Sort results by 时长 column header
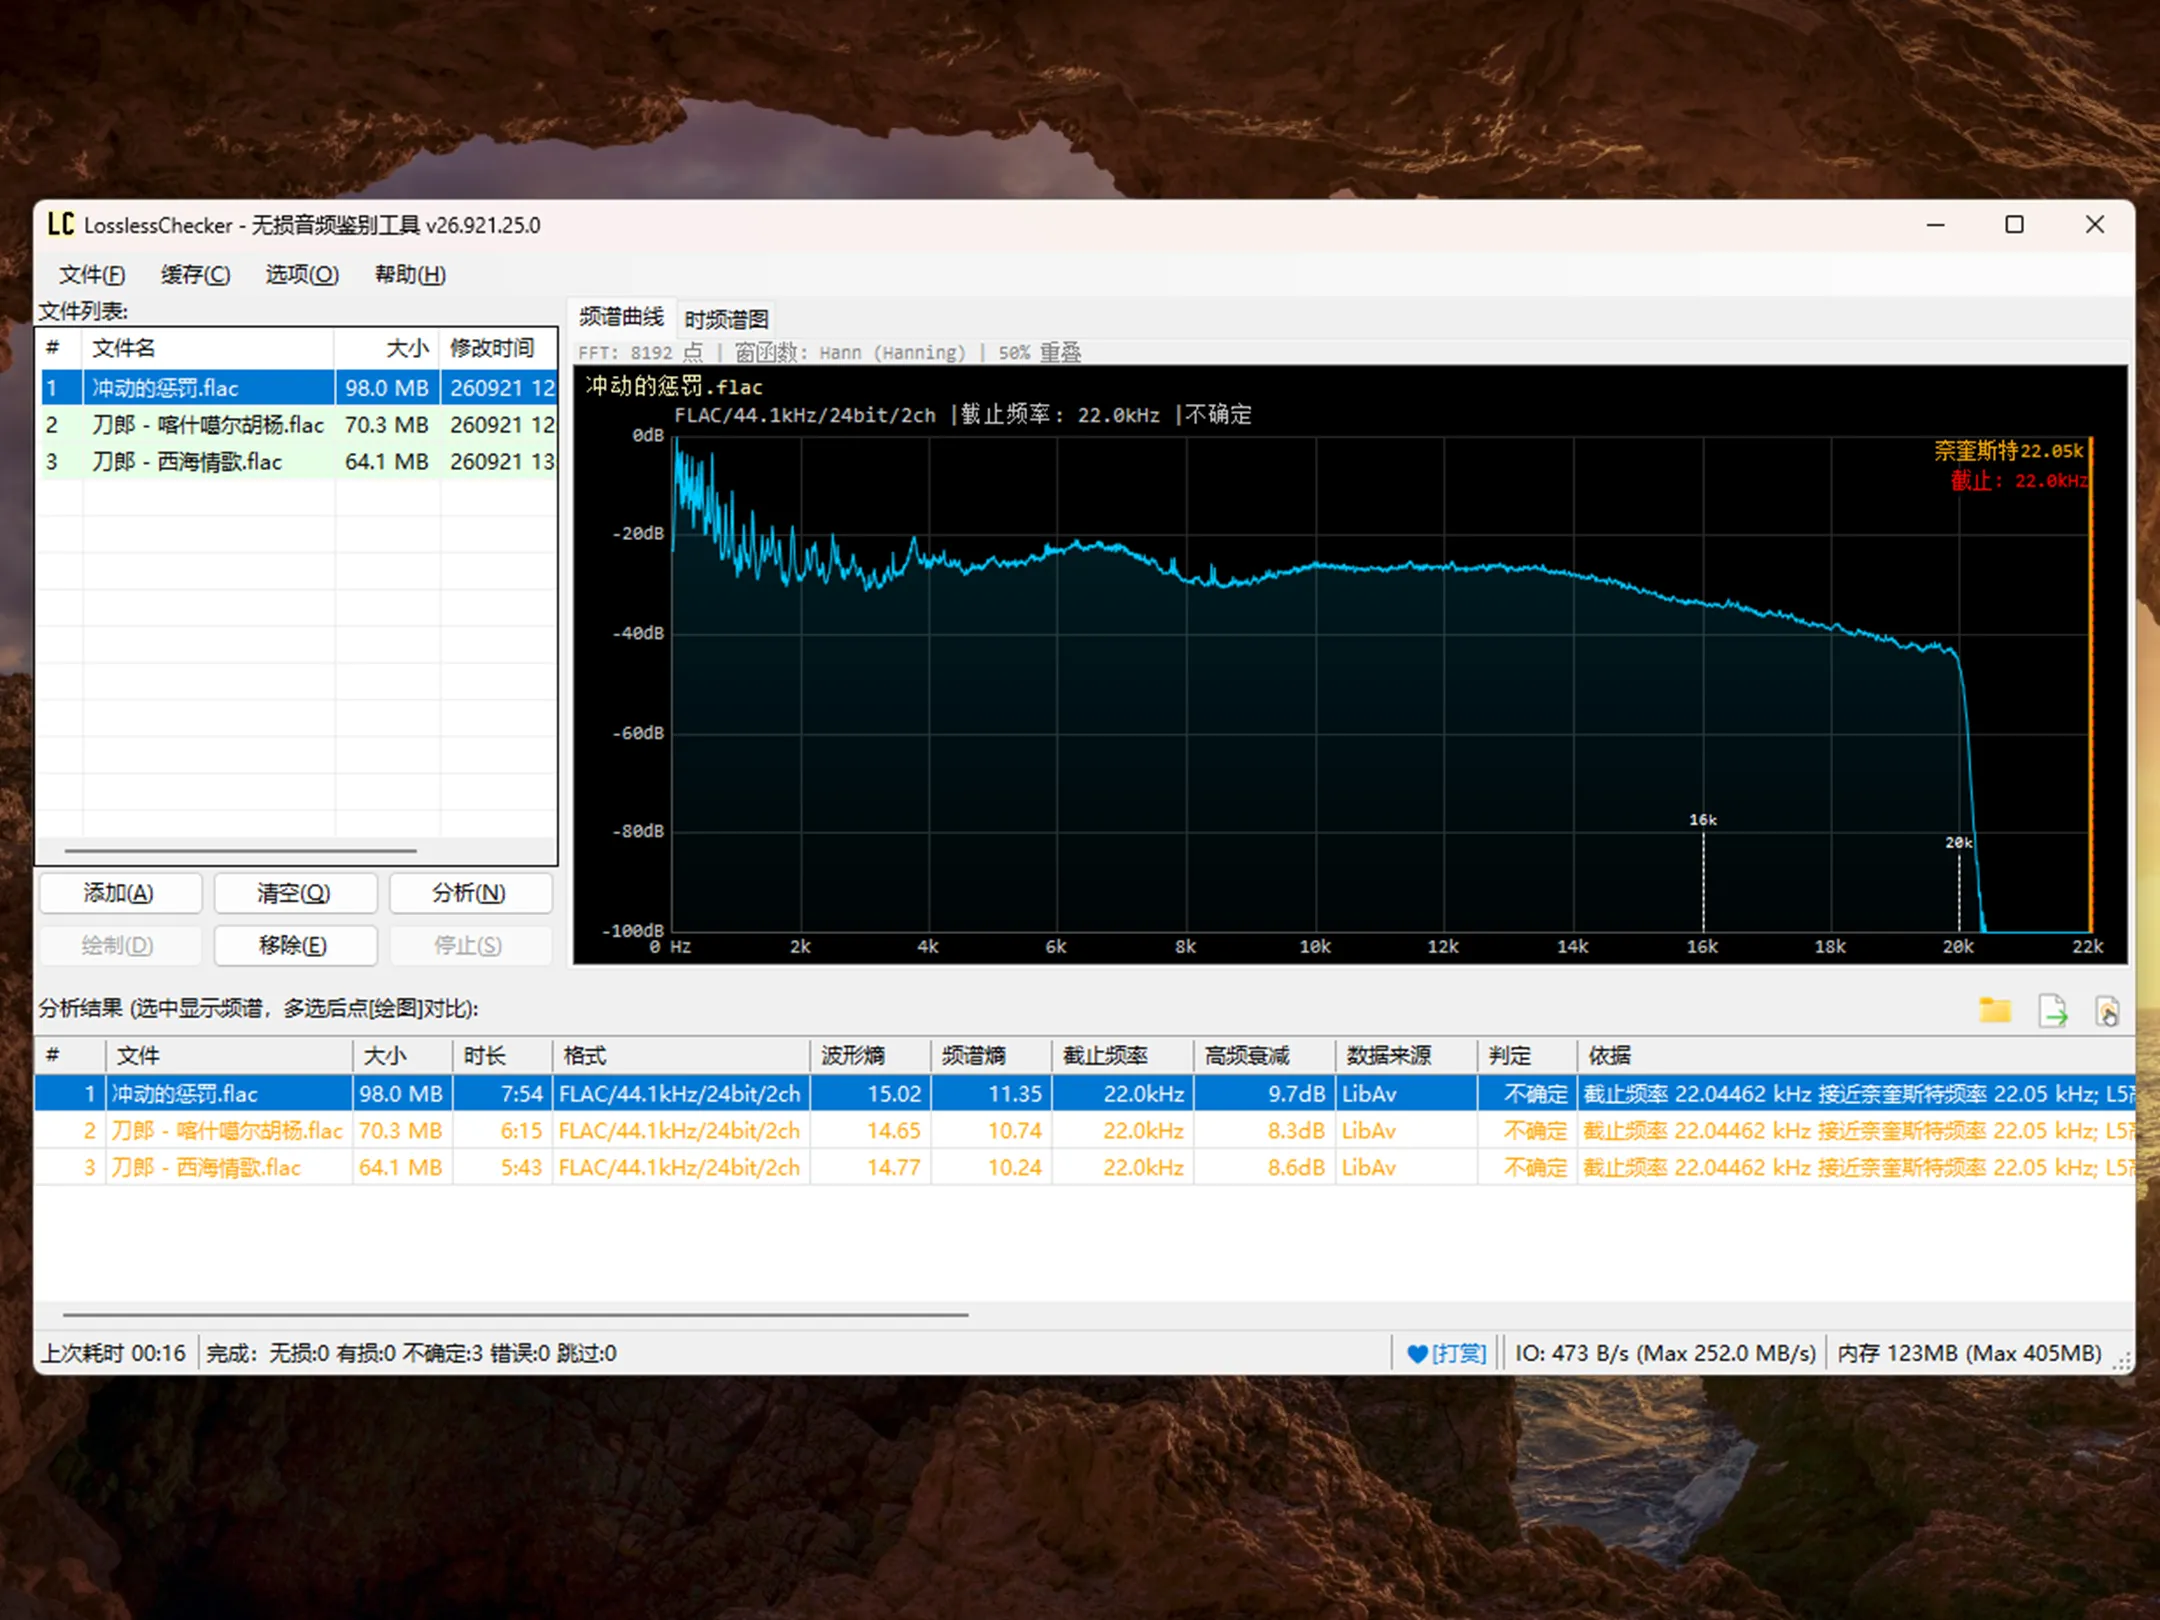Image resolution: width=2160 pixels, height=1620 pixels. tap(502, 1055)
